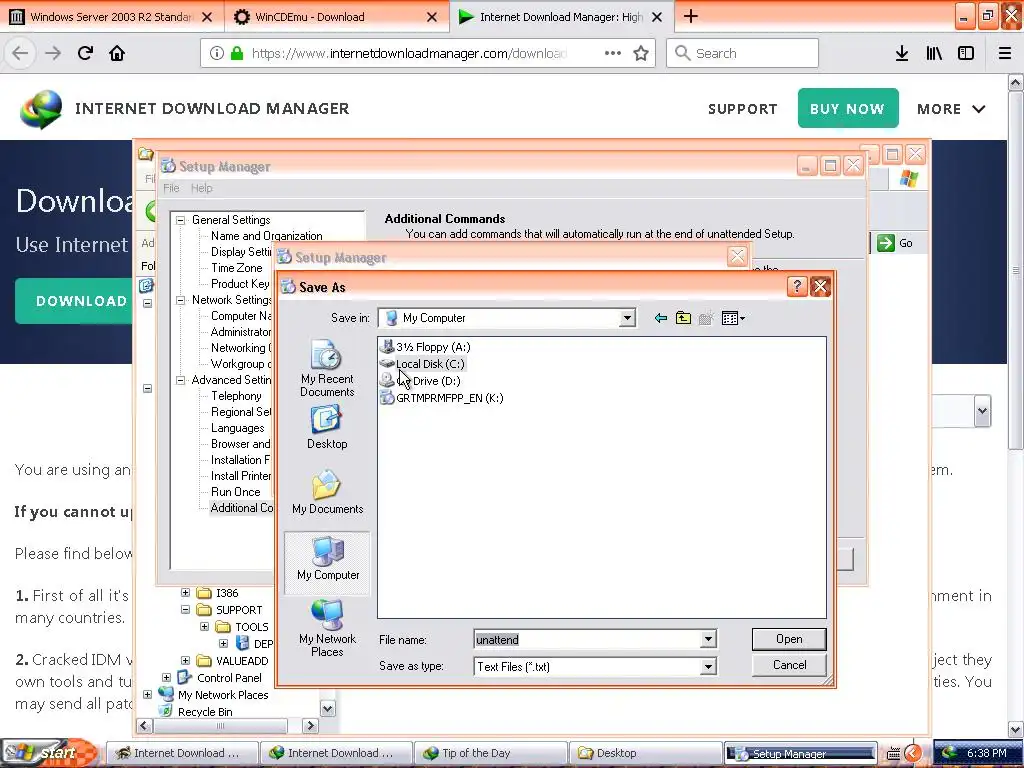
Task: Go back one folder in Save As
Action: pos(660,318)
